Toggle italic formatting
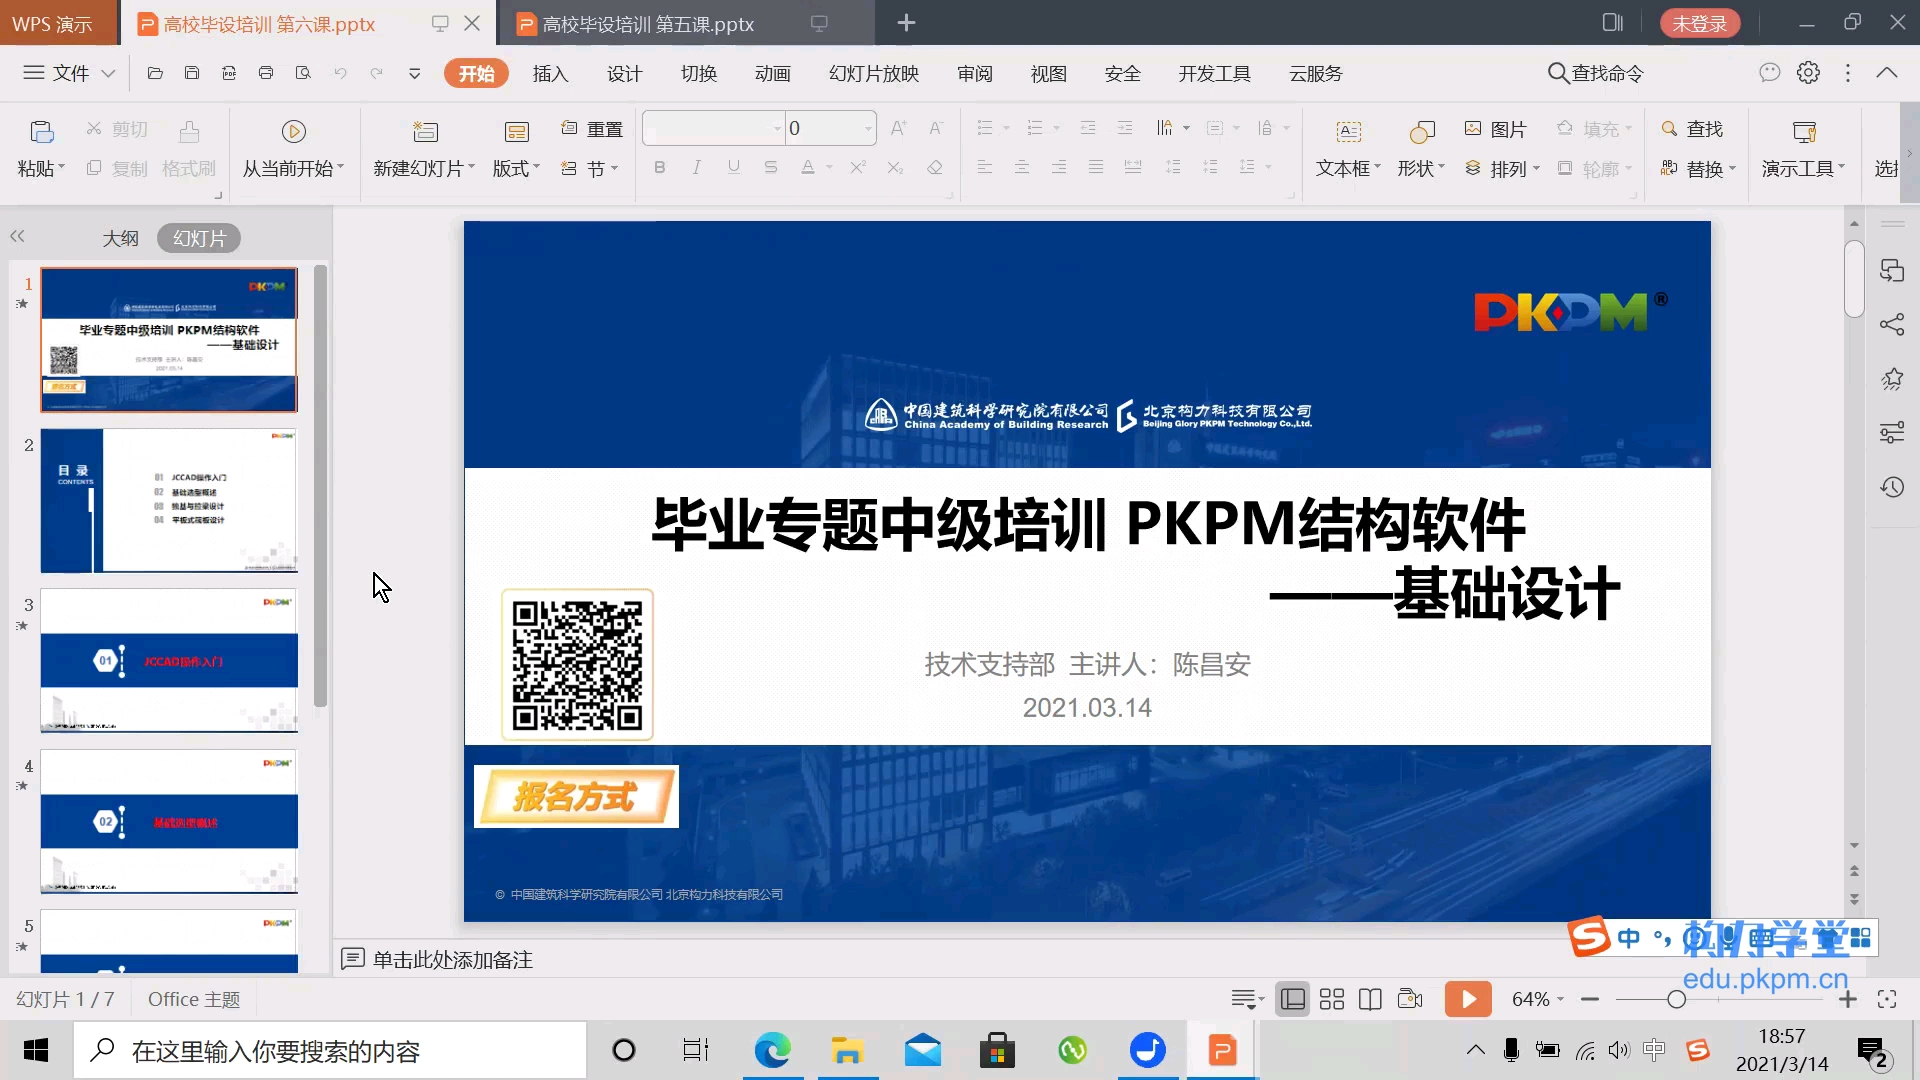The image size is (1920, 1080). [696, 167]
